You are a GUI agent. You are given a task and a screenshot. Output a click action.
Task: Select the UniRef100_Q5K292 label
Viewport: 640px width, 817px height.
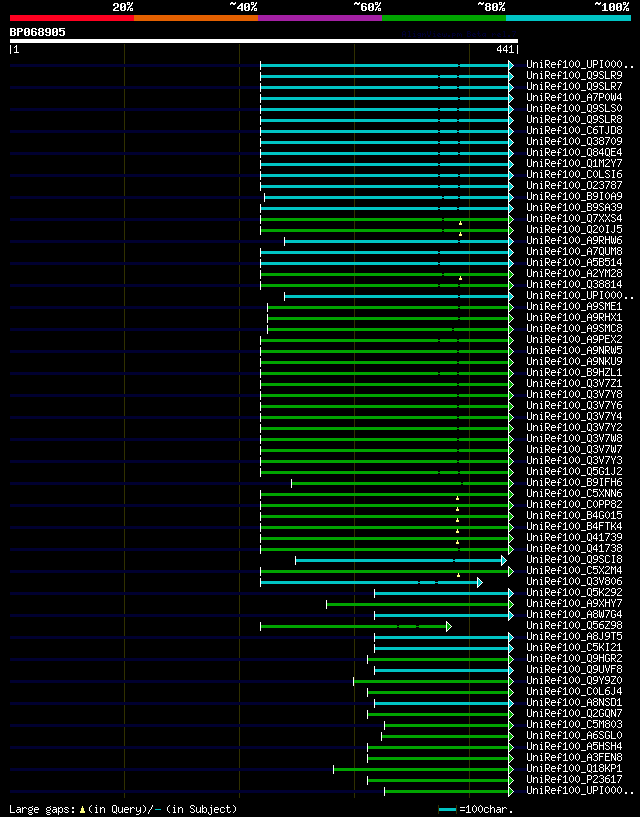(x=574, y=592)
